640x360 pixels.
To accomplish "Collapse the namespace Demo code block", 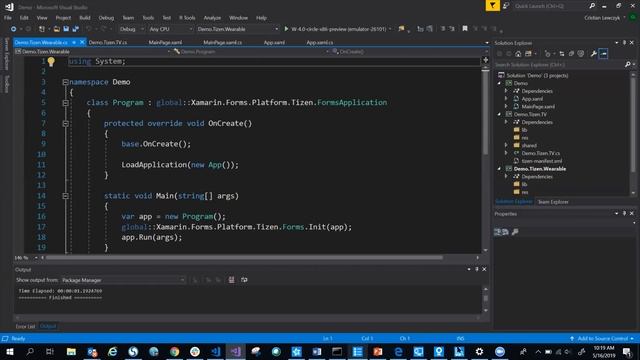I will tap(65, 82).
